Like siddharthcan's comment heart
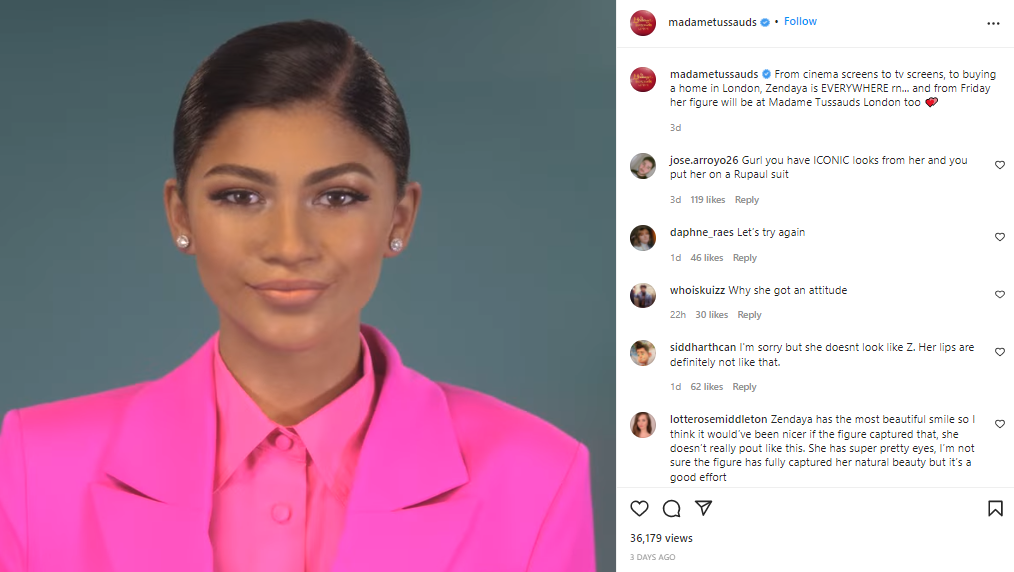 pos(1000,352)
